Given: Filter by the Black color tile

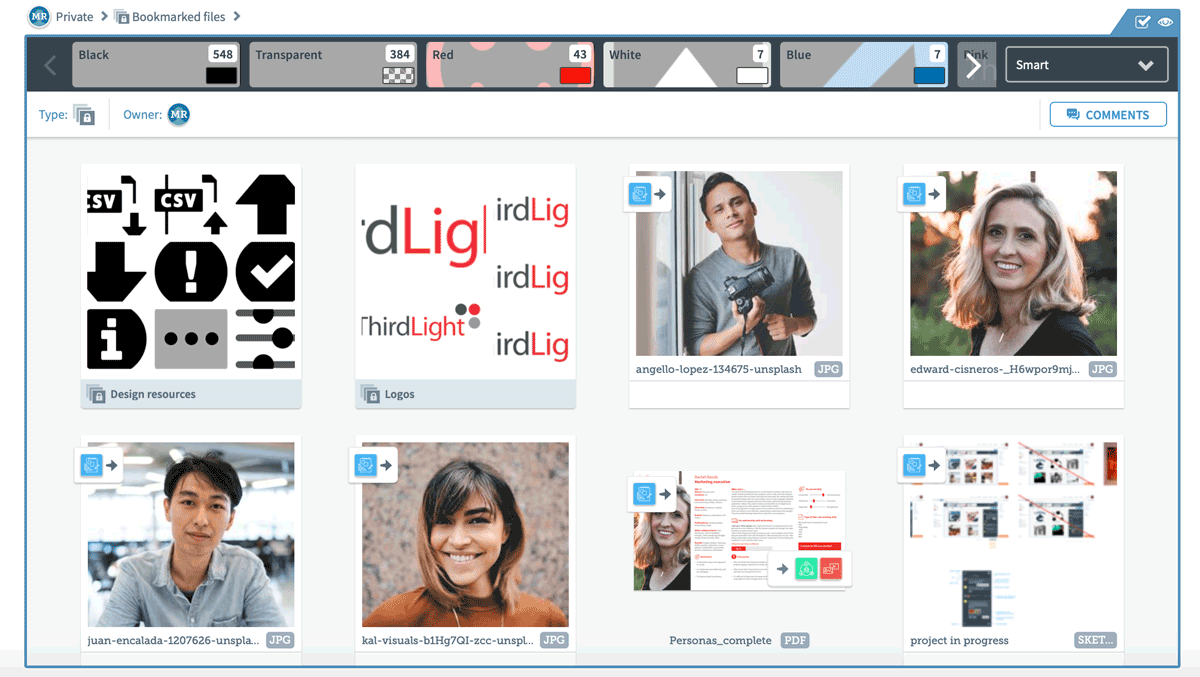Looking at the screenshot, I should (x=155, y=64).
